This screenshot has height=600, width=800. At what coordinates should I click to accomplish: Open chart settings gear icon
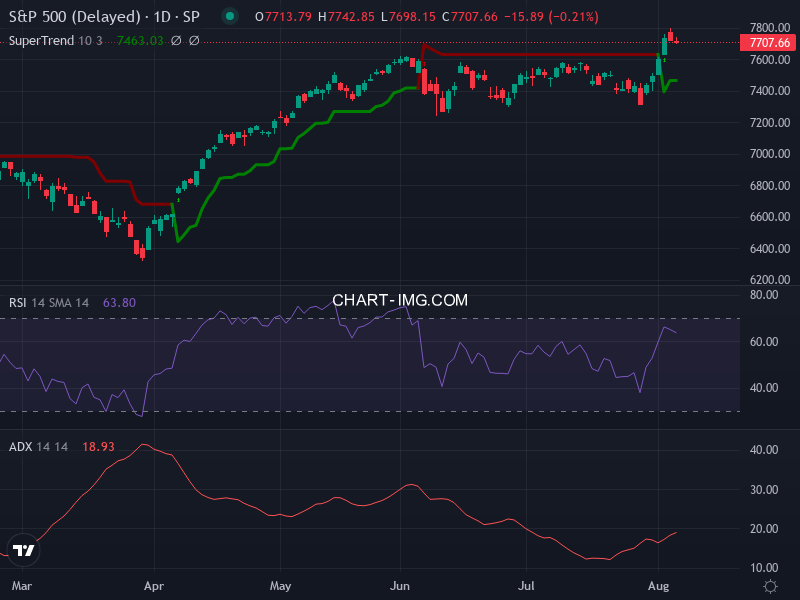tap(770, 586)
